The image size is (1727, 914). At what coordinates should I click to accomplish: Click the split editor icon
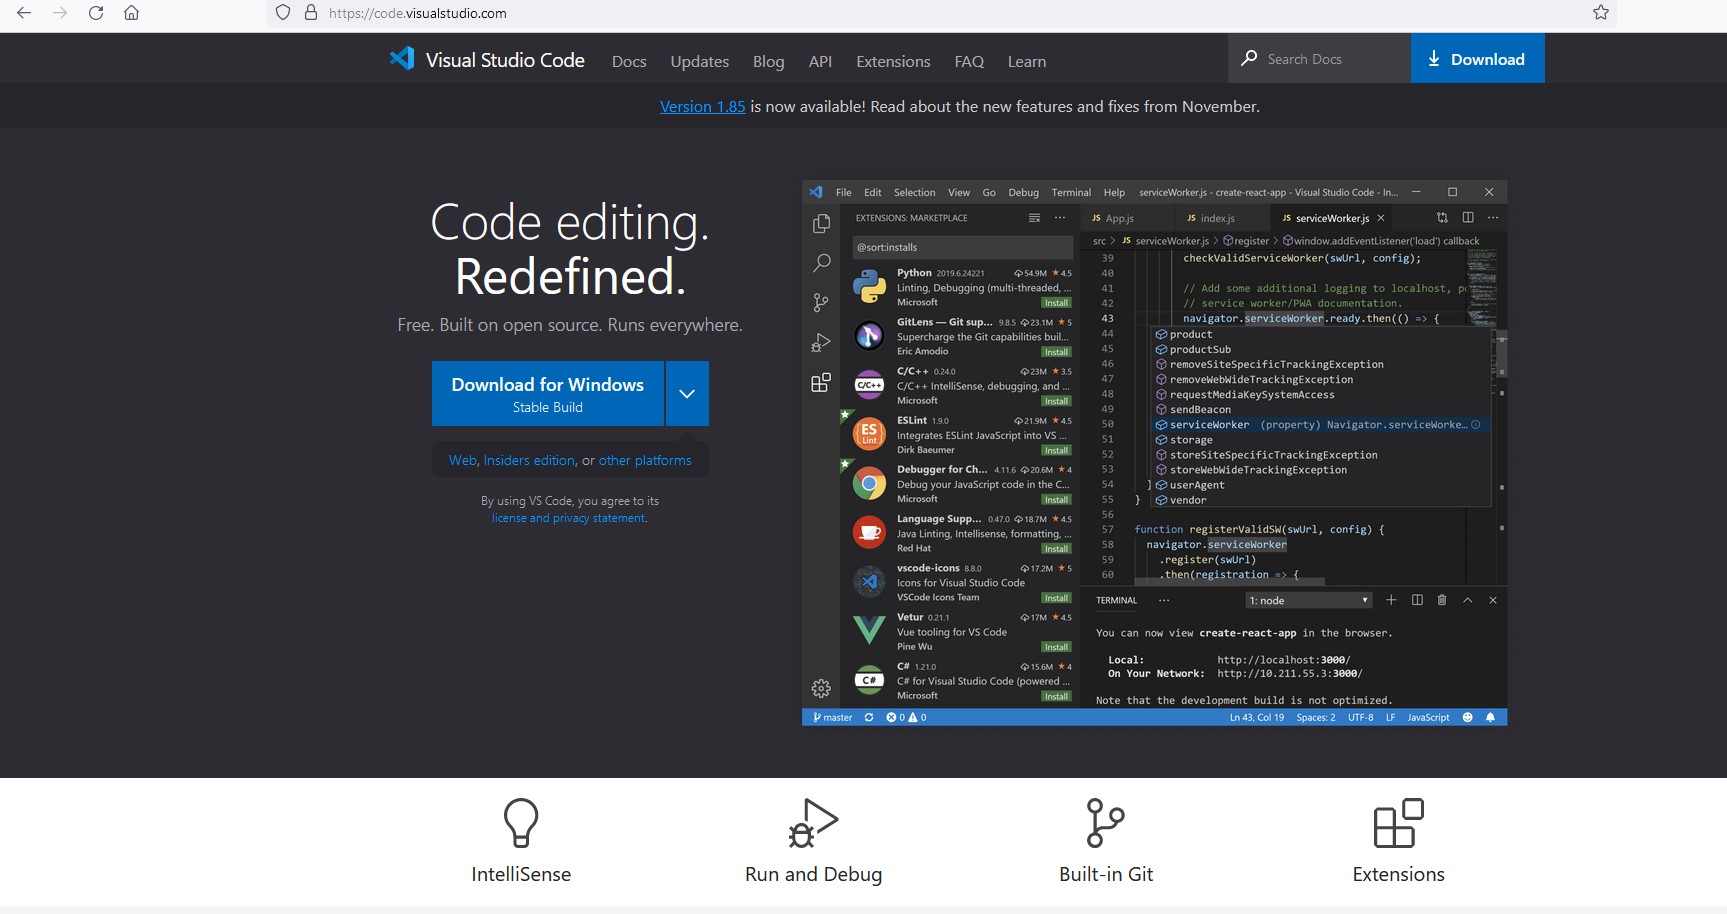1468,217
